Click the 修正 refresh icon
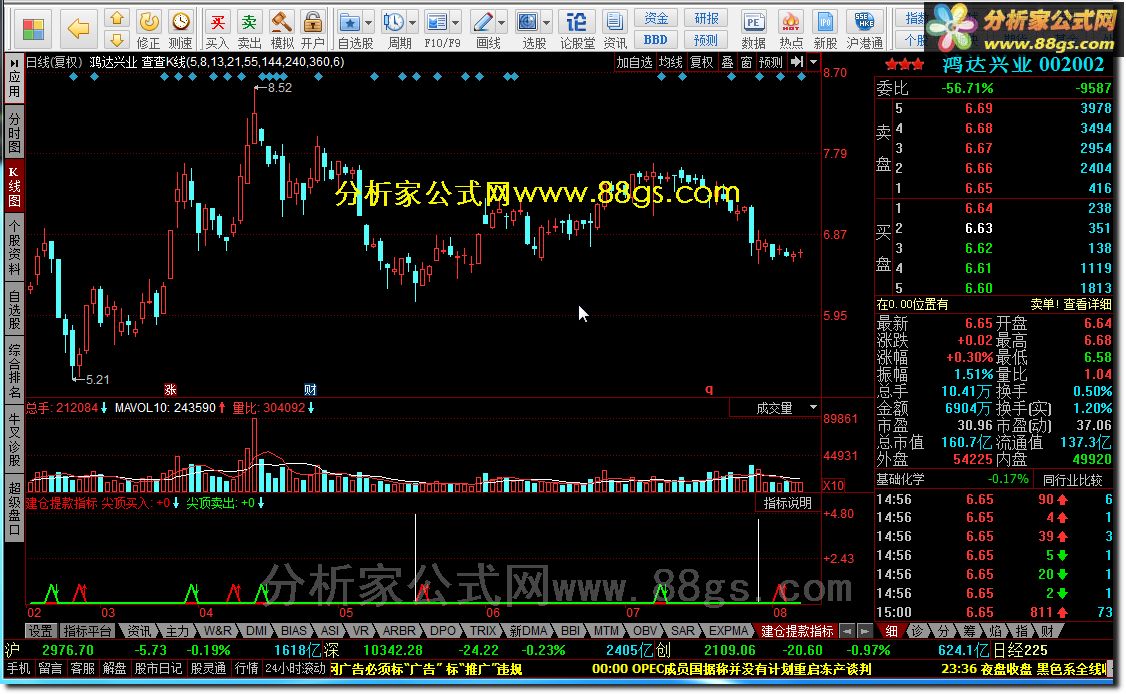 pyautogui.click(x=149, y=22)
